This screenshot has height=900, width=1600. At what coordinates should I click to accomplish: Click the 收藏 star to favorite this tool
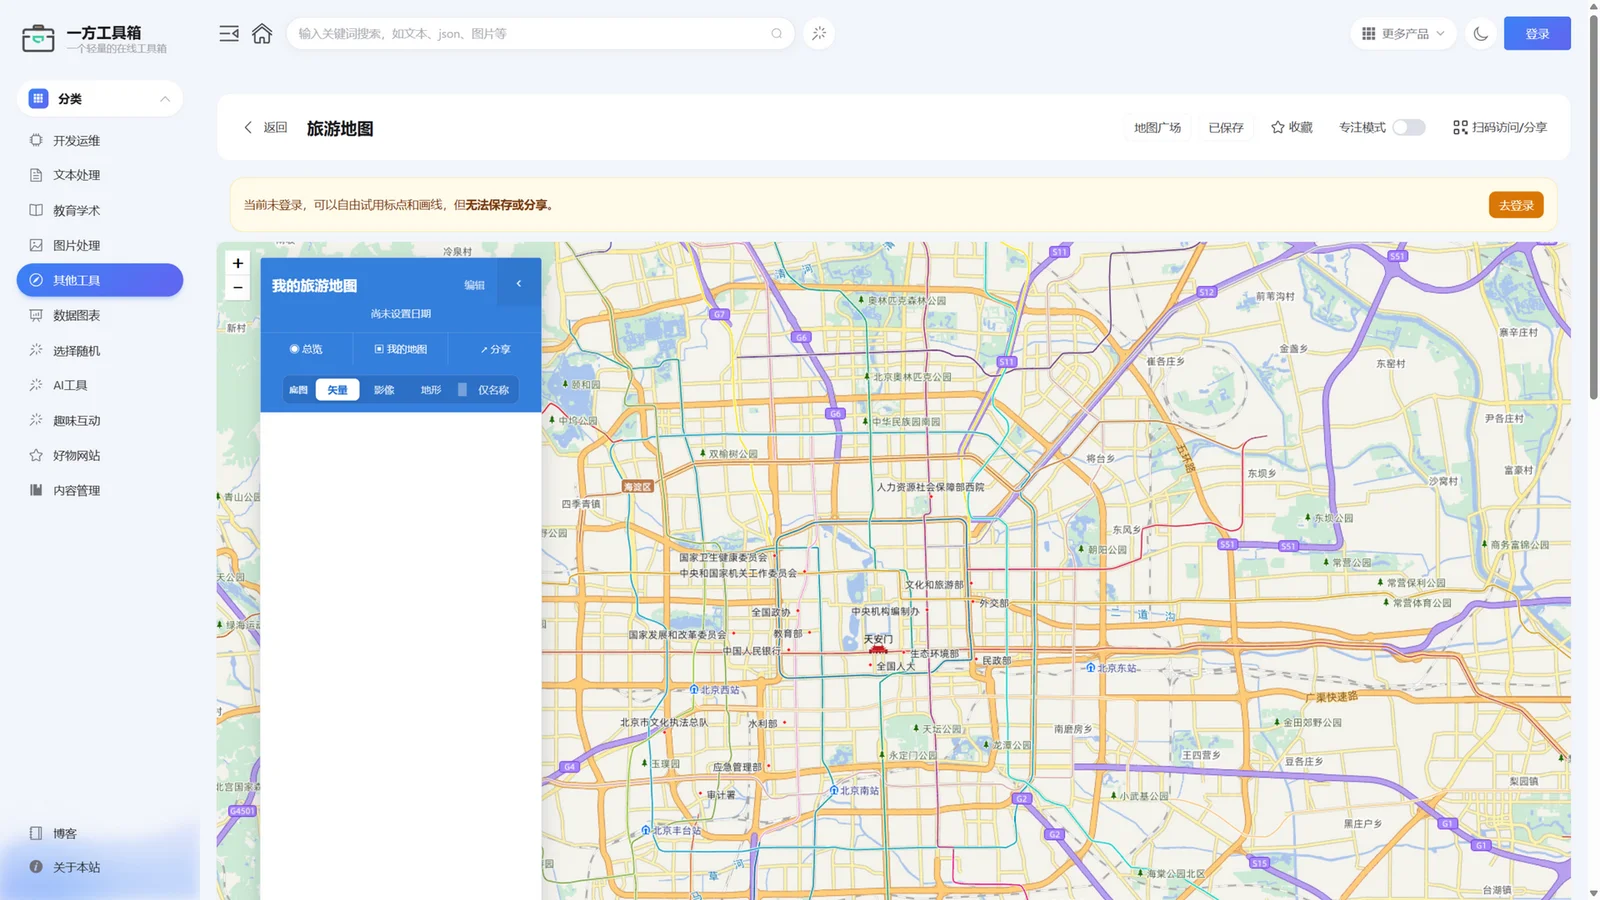point(1291,127)
